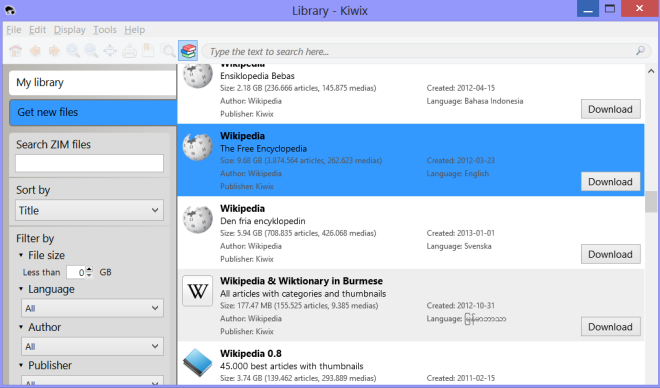The image size is (660, 388).
Task: Download the English Wikipedia file
Action: (610, 182)
